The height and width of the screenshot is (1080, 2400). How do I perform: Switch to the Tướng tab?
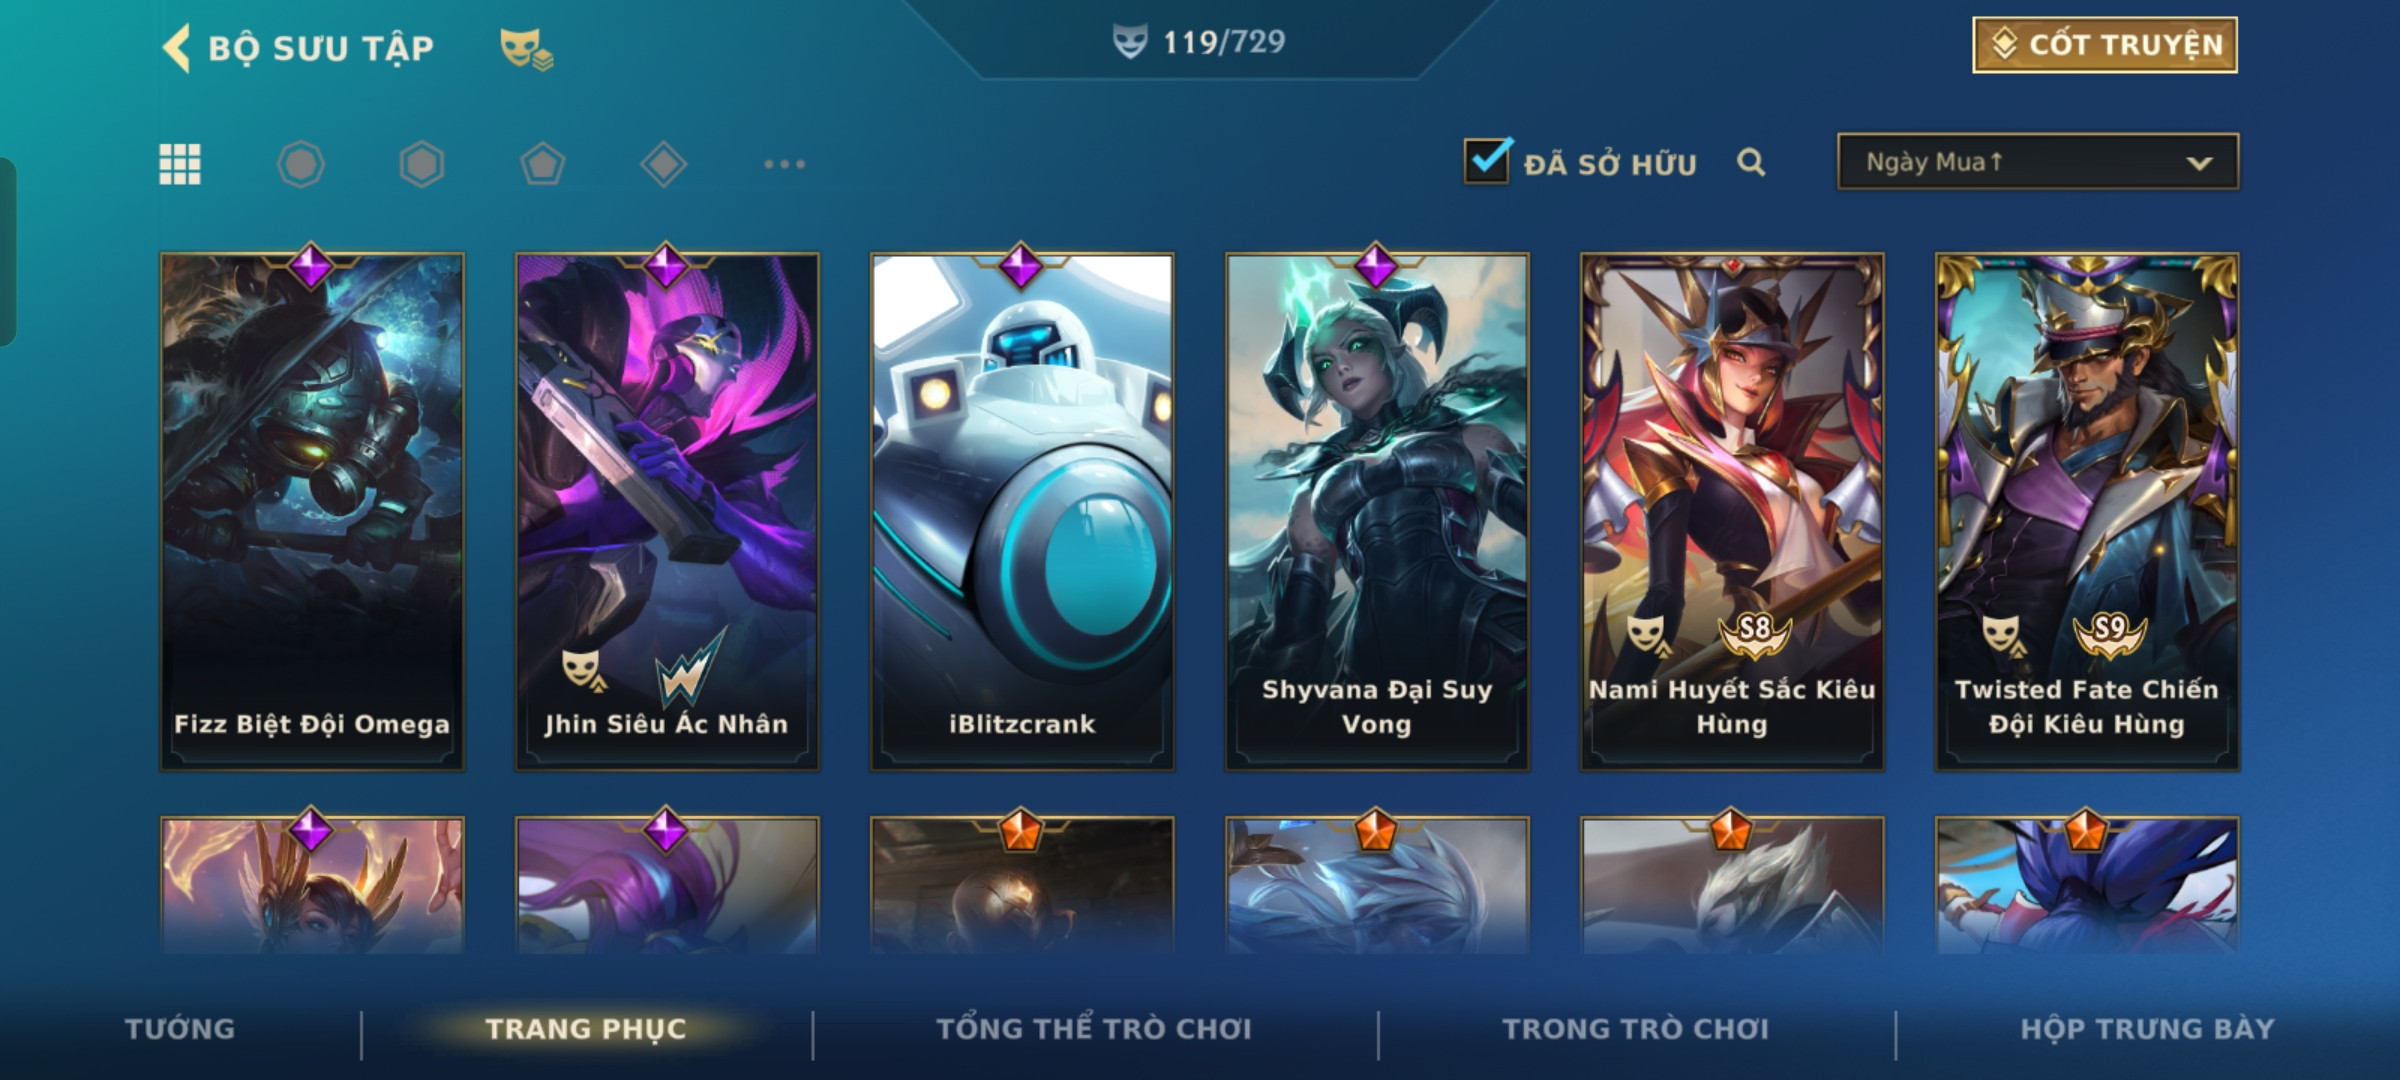pos(180,1029)
